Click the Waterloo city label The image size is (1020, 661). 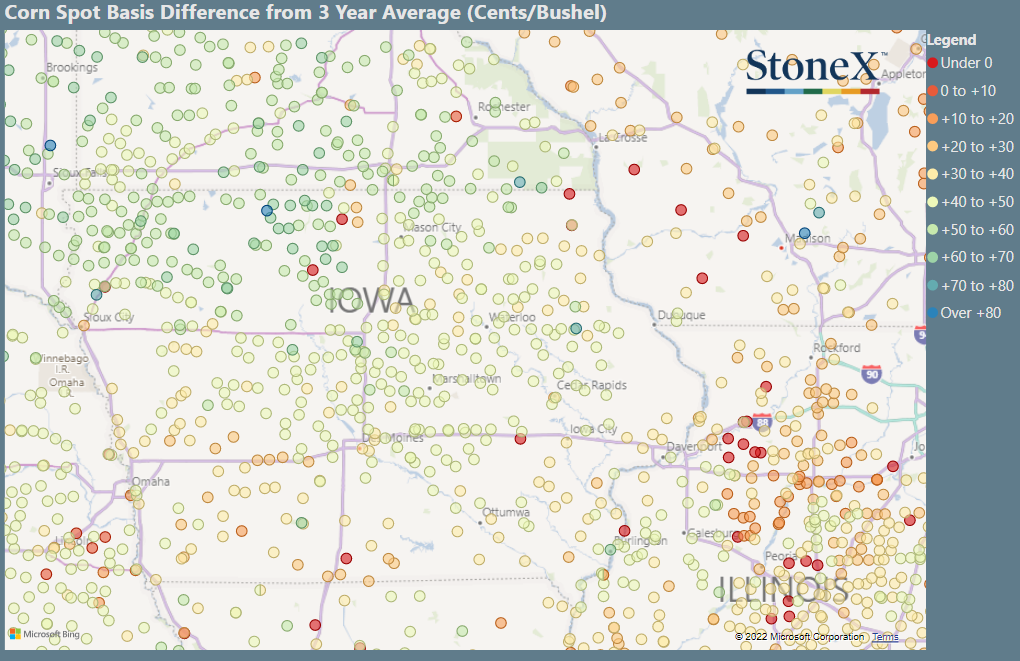pyautogui.click(x=512, y=317)
